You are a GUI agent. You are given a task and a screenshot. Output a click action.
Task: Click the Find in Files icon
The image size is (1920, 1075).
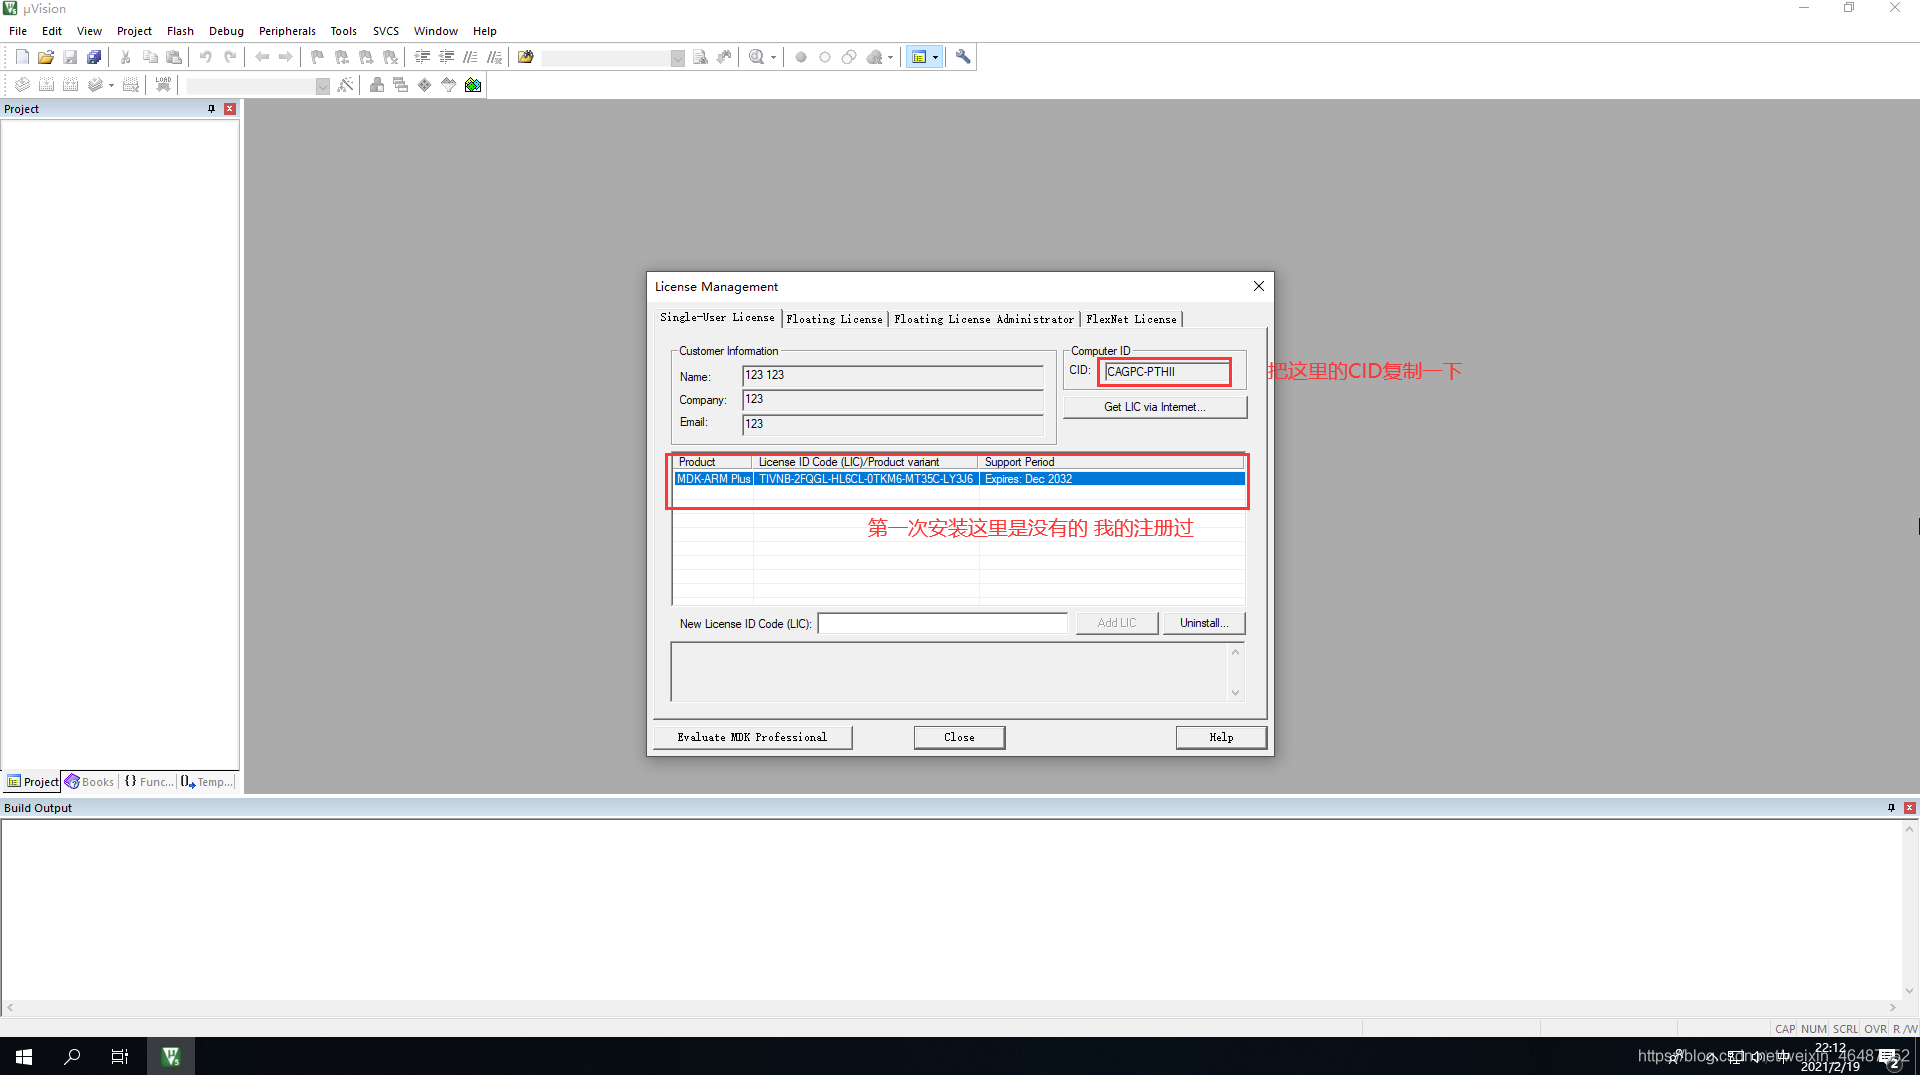[x=526, y=57]
